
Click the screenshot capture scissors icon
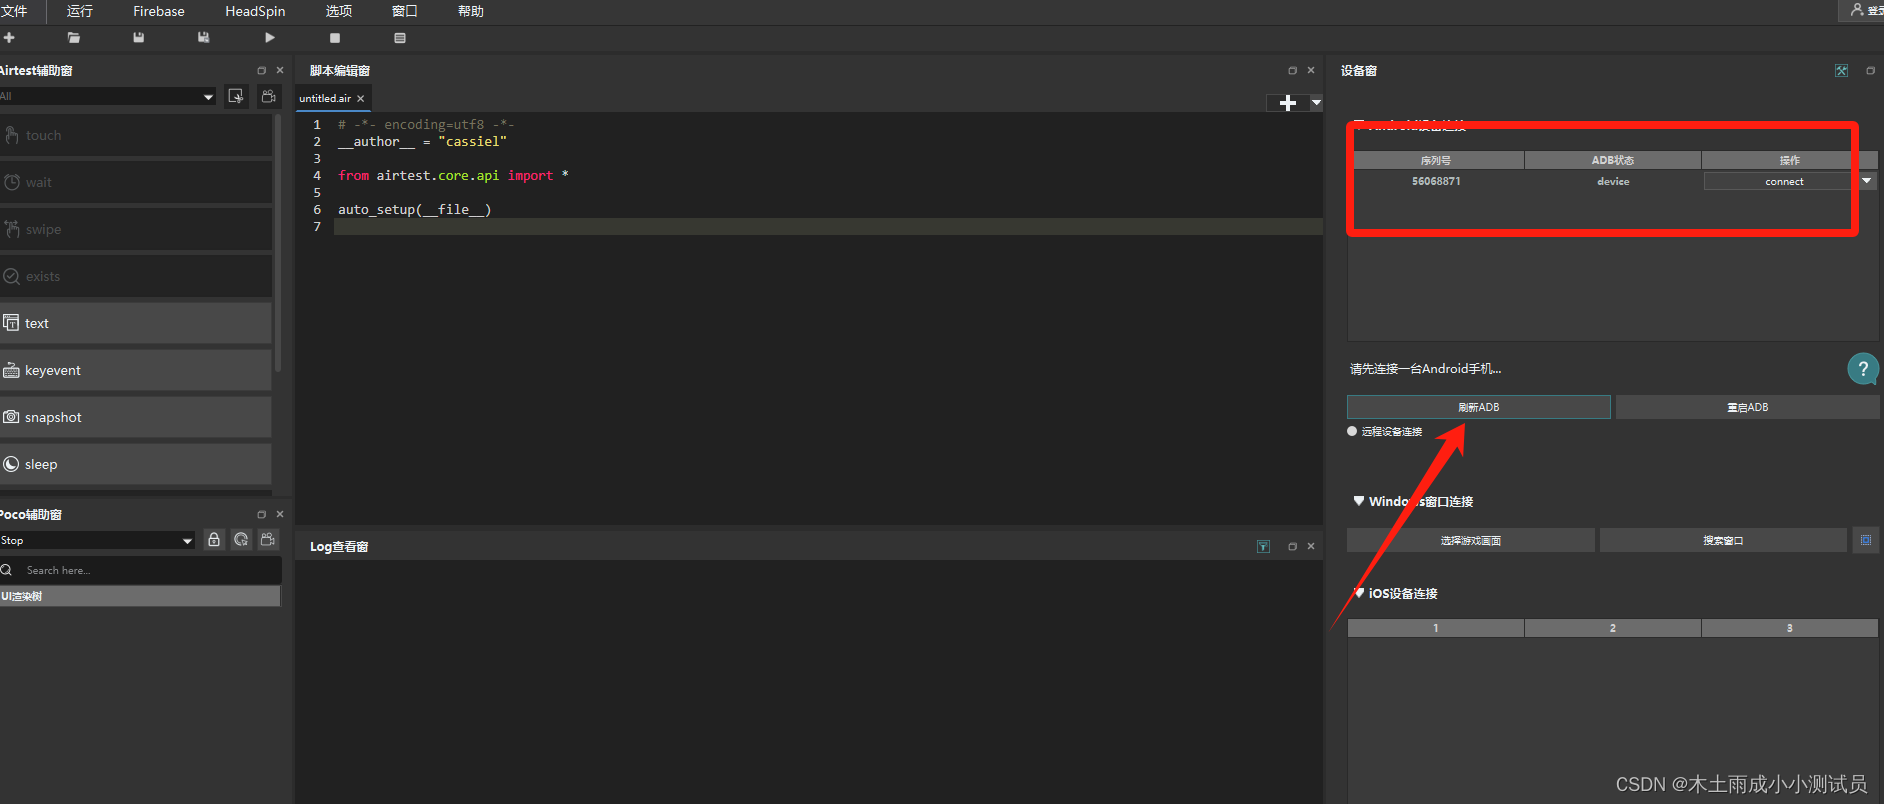[236, 96]
